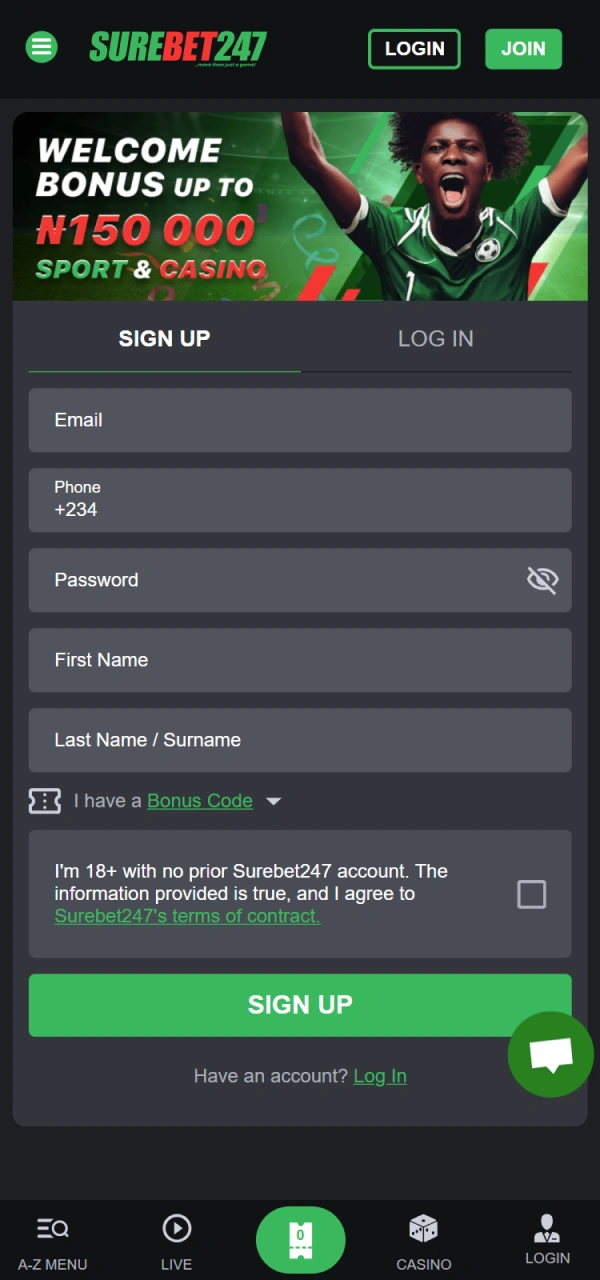Open the live chat bubble
The width and height of the screenshot is (600, 1280).
(x=550, y=1053)
